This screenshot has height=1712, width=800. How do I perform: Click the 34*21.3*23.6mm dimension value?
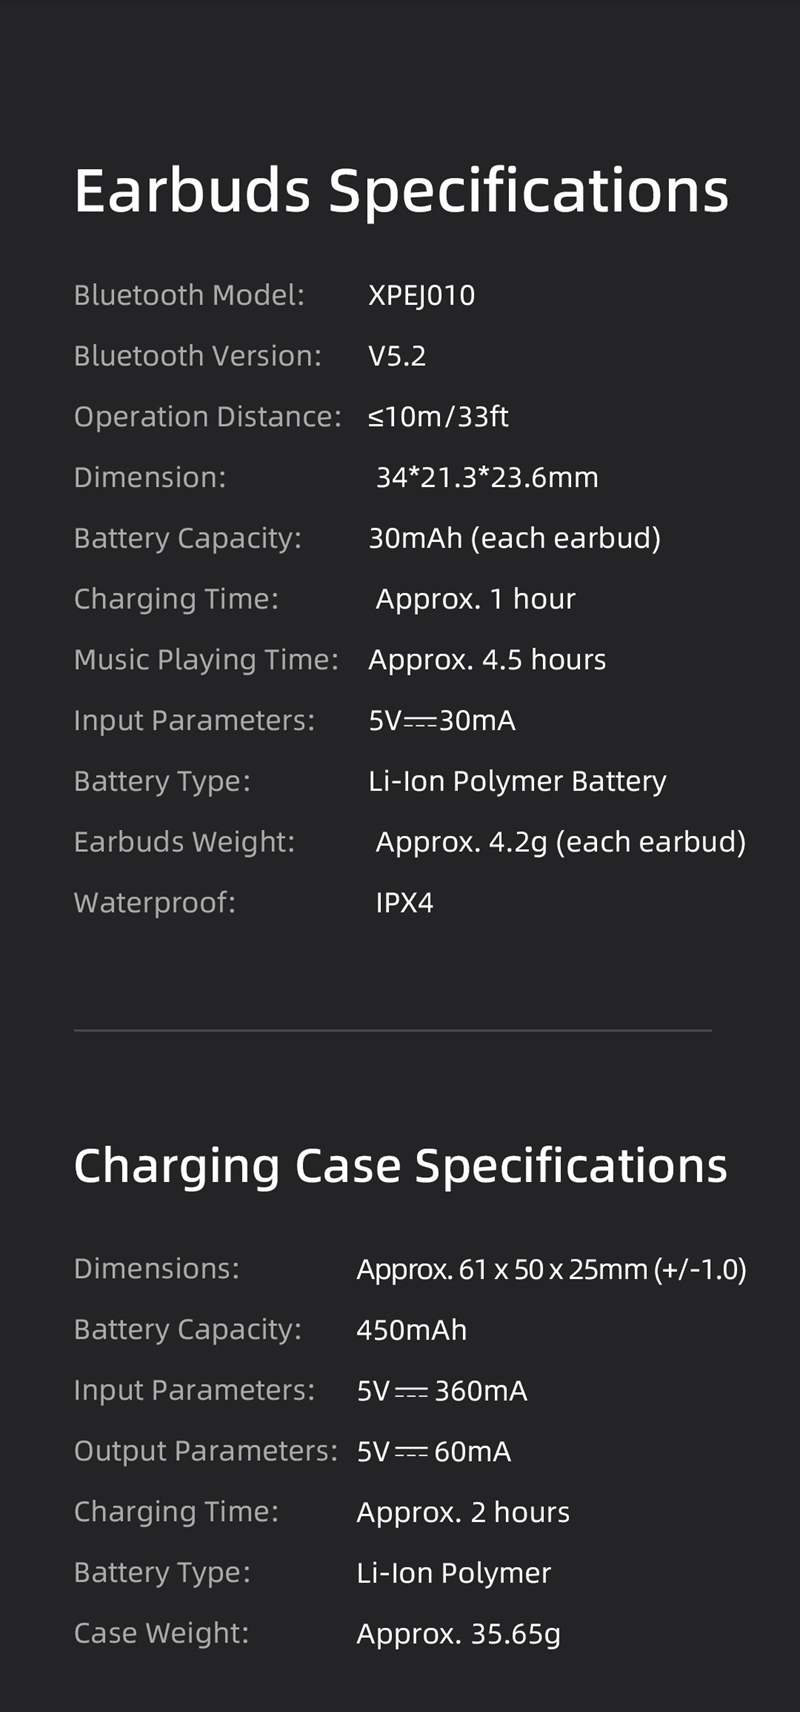pyautogui.click(x=487, y=478)
